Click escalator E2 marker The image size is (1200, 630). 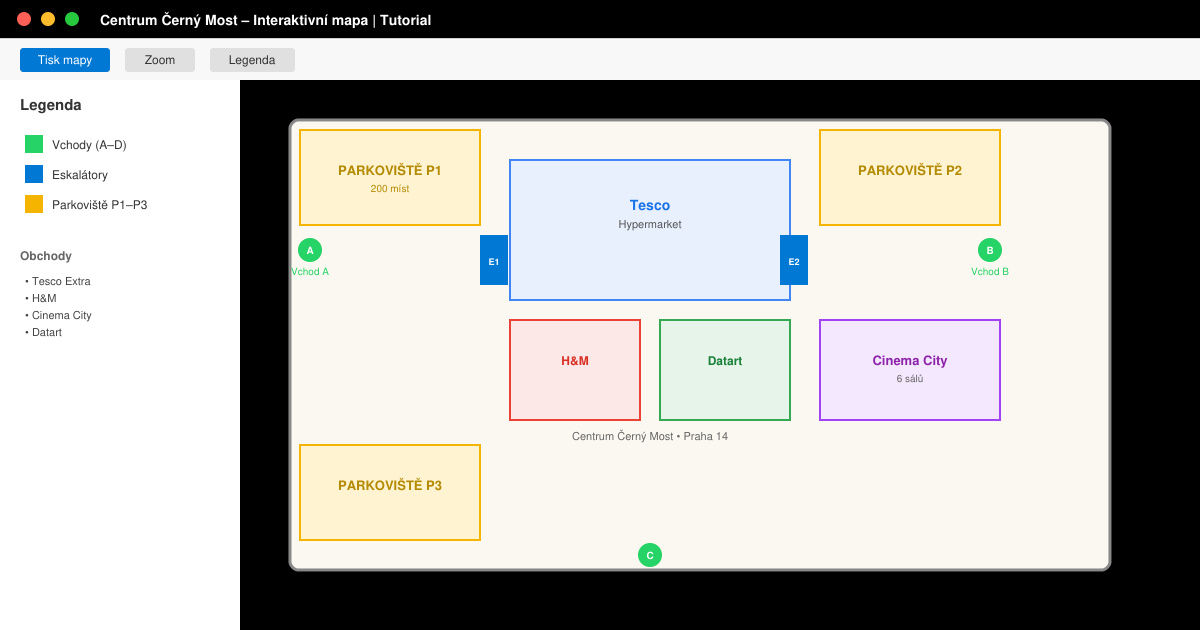click(794, 260)
